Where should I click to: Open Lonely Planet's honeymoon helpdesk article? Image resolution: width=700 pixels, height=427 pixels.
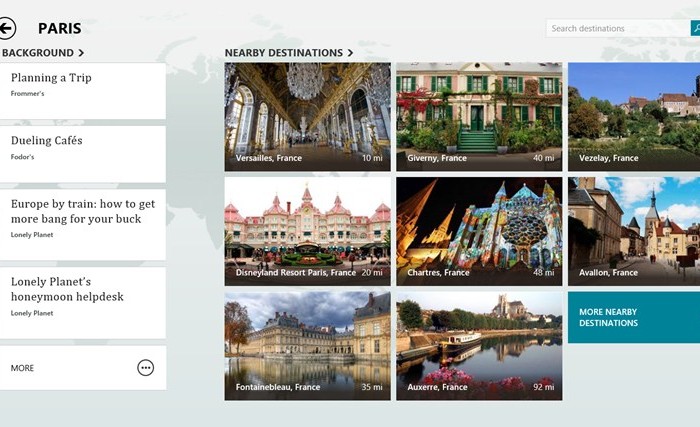pos(83,301)
